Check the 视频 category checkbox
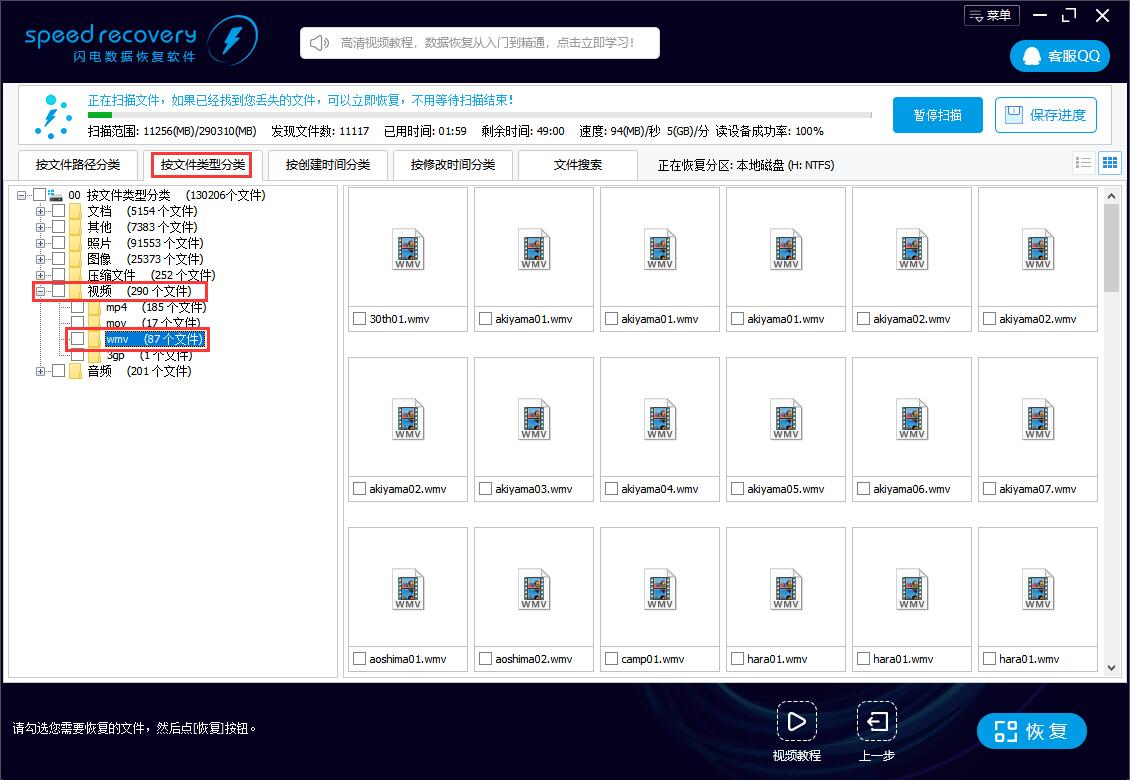This screenshot has height=780, width=1130. tap(58, 291)
